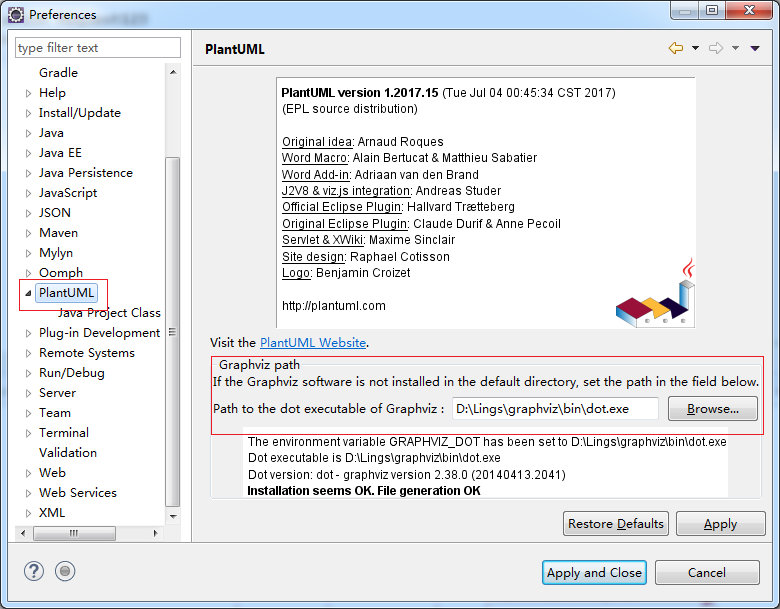Viewport: 780px width, 609px height.
Task: Click the tree scroll up arrow
Action: [x=173, y=73]
